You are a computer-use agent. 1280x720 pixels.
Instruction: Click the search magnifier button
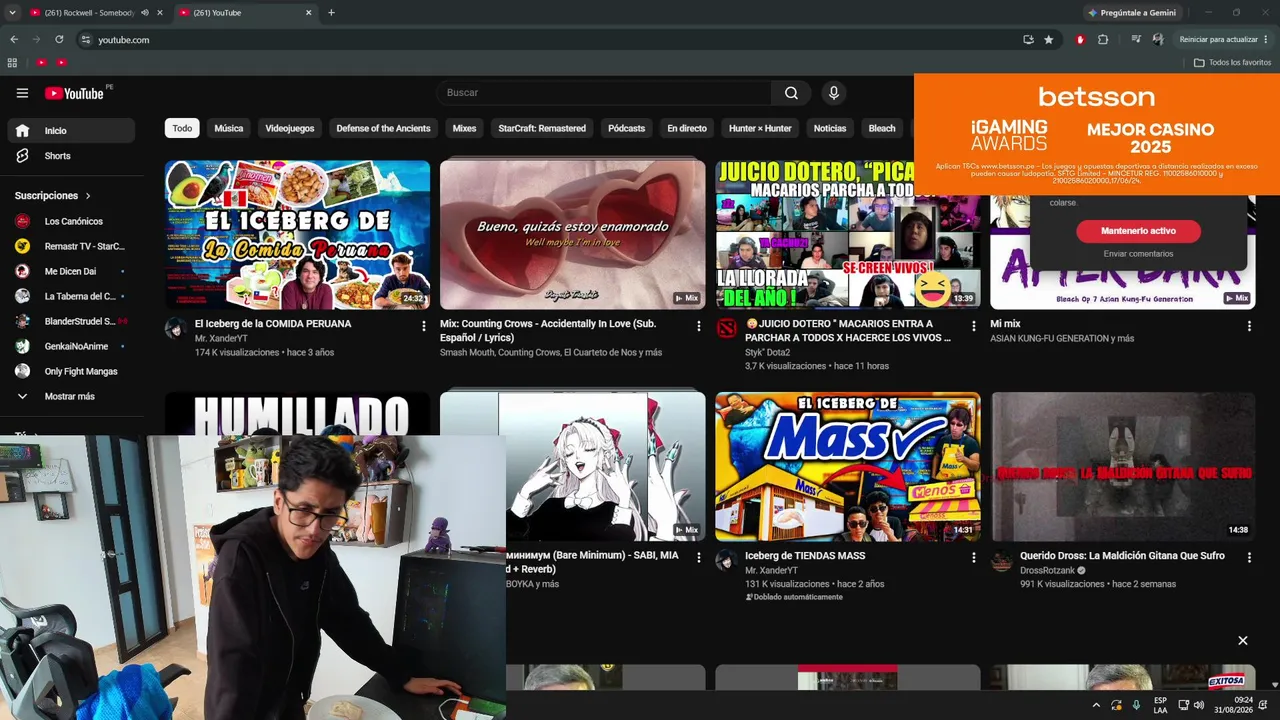[791, 93]
